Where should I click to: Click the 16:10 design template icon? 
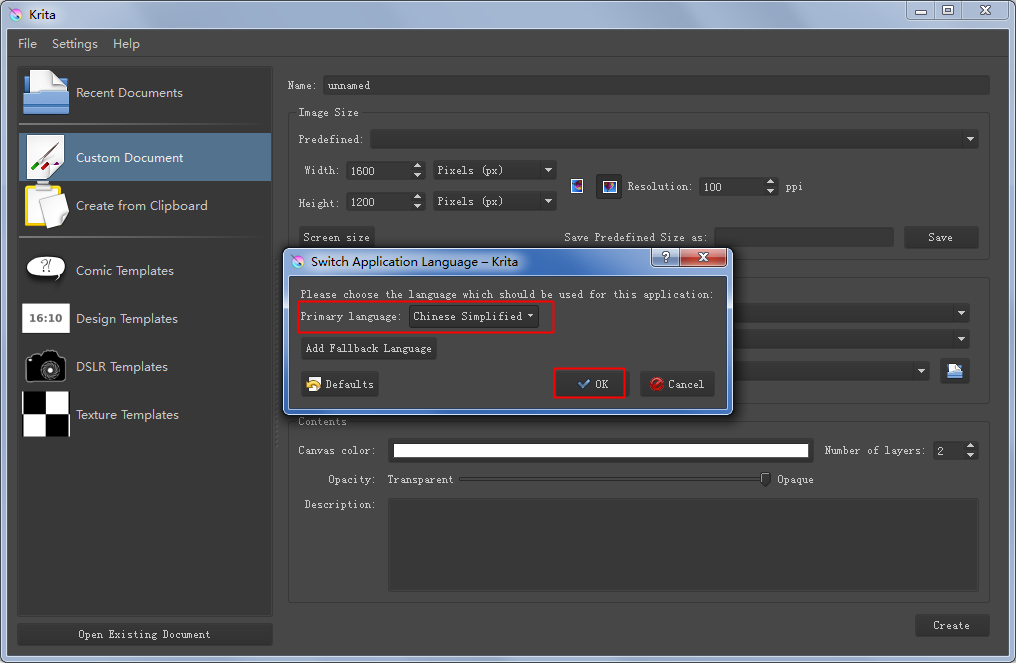coord(45,318)
